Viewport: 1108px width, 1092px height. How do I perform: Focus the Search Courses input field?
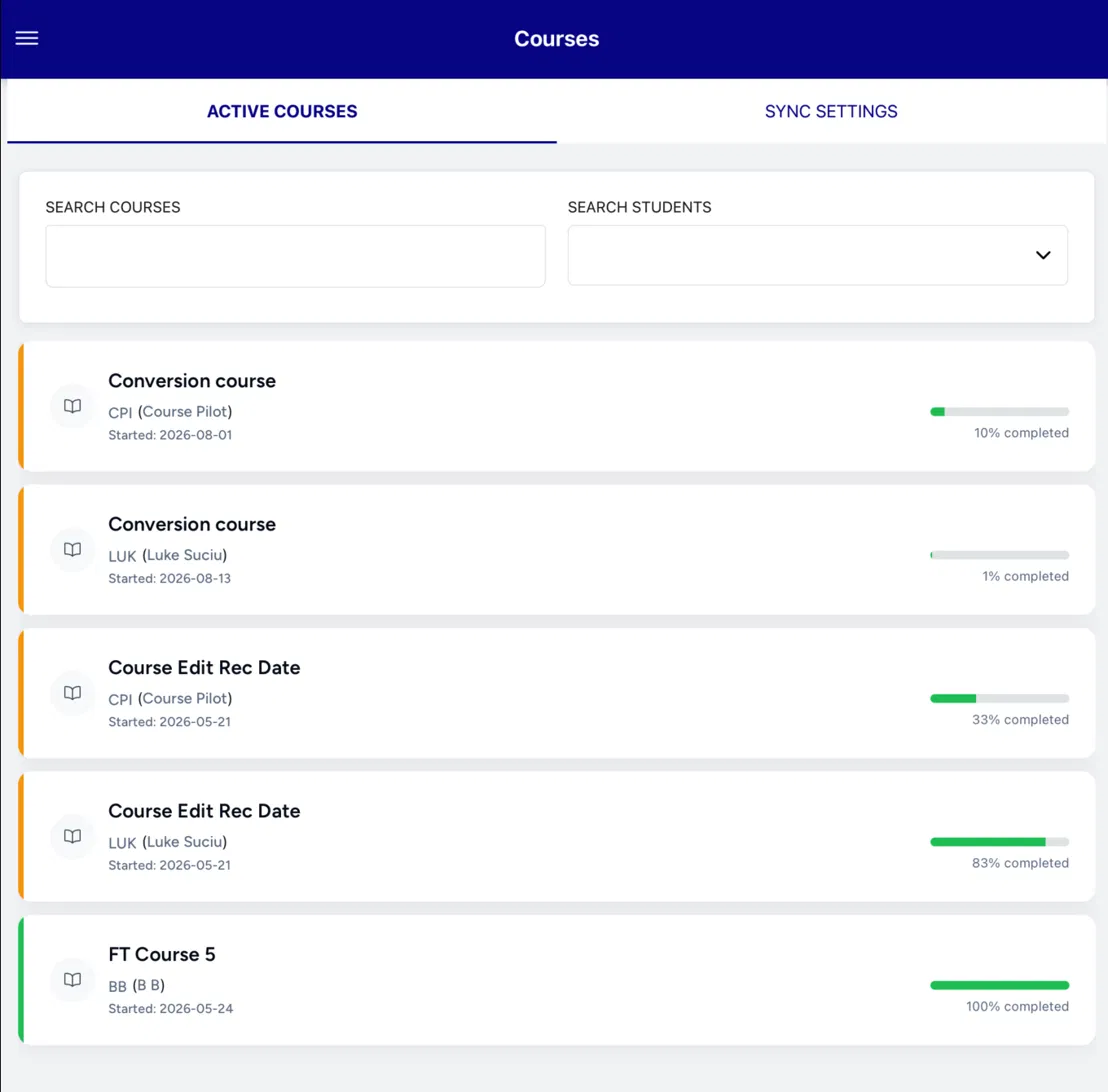[295, 256]
